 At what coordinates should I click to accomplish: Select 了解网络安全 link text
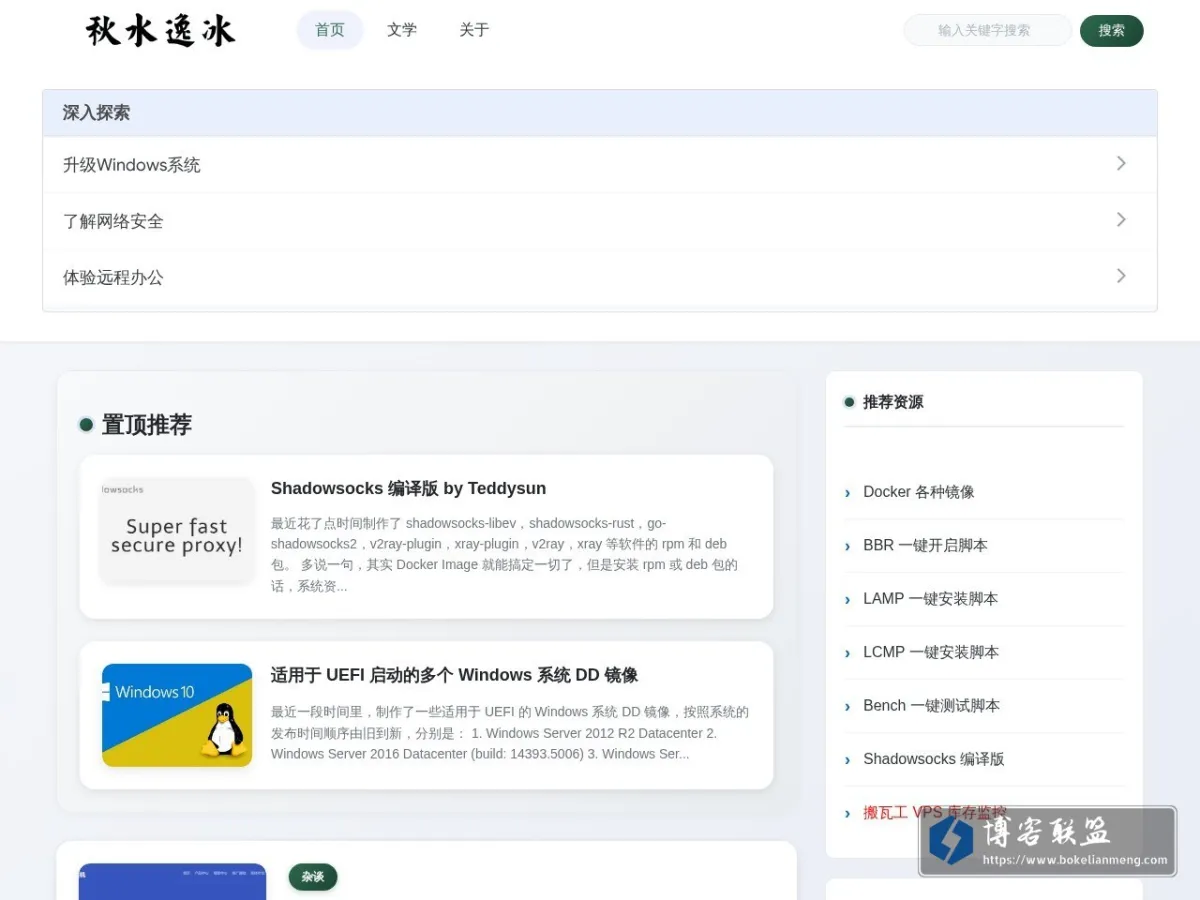[113, 221]
